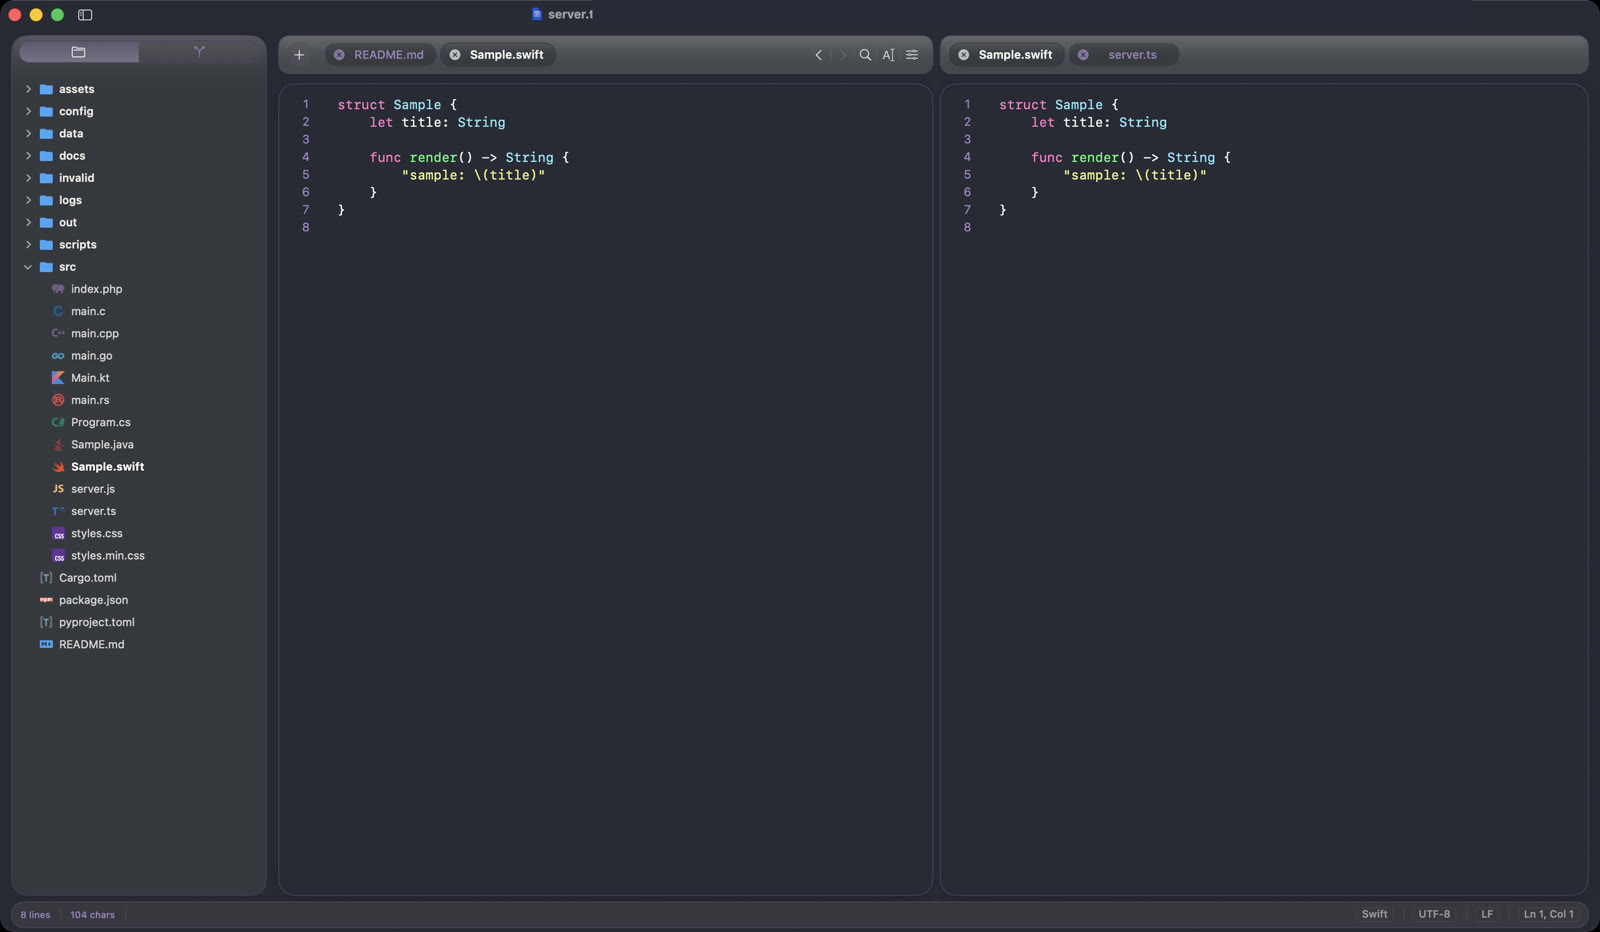Click the Java icon for Sample.java
Screen dimensions: 1600x932
[58, 444]
